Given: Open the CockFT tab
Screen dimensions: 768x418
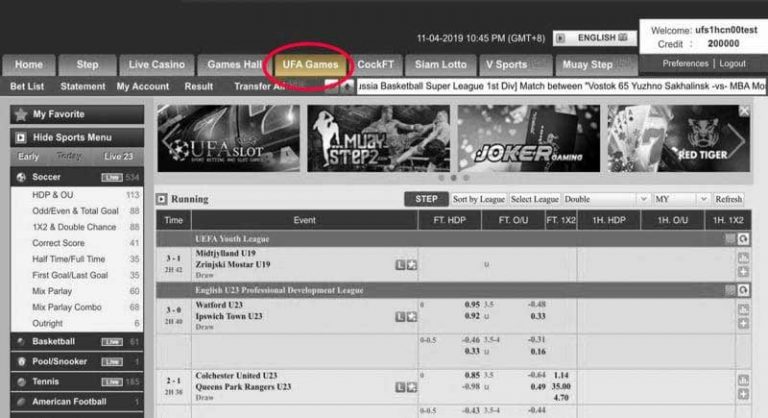Looking at the screenshot, I should (x=376, y=65).
